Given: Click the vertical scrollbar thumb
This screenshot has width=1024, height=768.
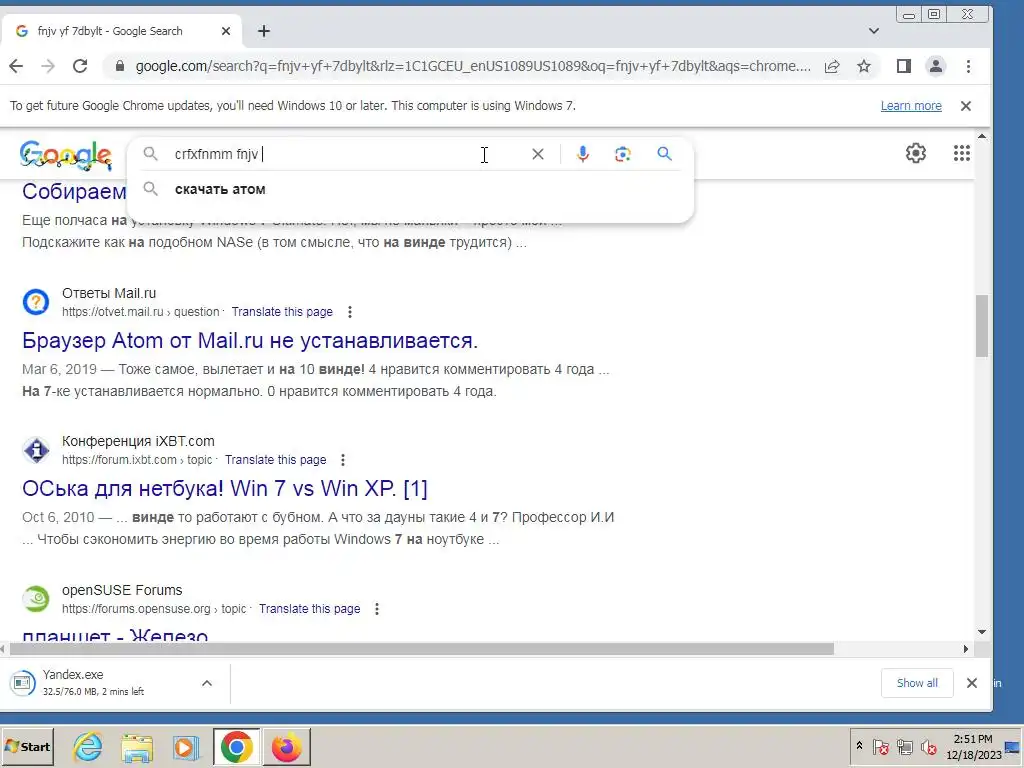Looking at the screenshot, I should 982,326.
